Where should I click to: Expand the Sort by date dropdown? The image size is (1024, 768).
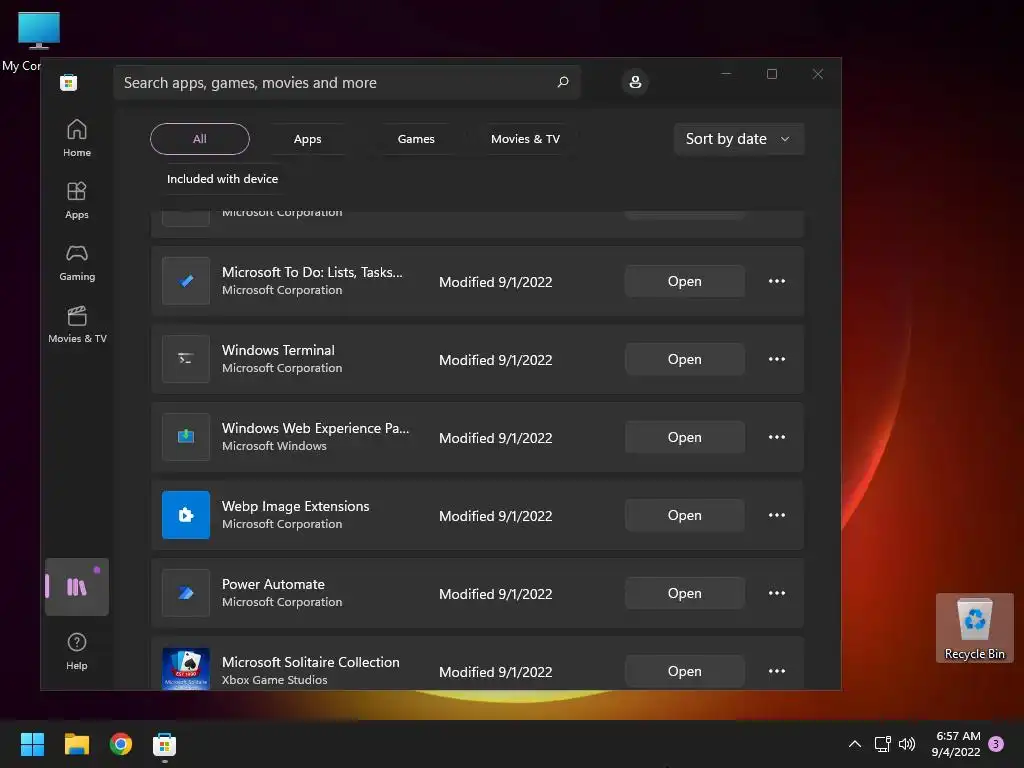coord(739,139)
